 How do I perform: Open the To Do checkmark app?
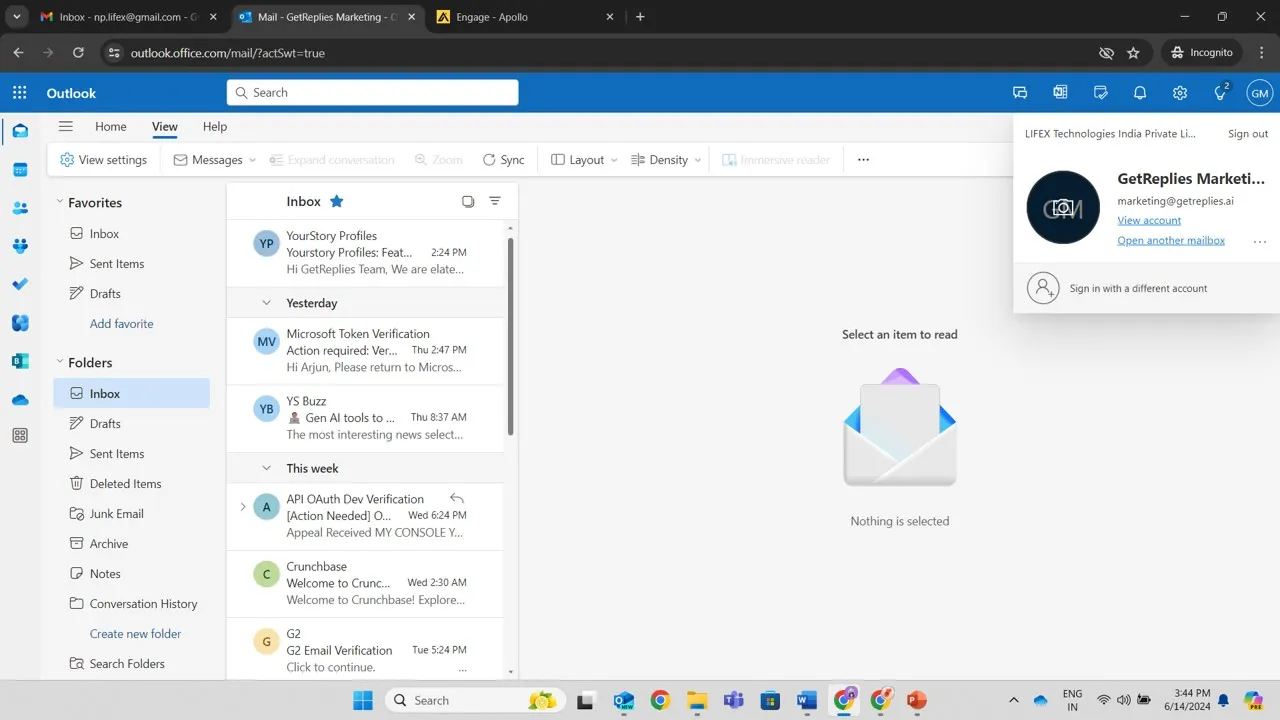pyautogui.click(x=20, y=284)
